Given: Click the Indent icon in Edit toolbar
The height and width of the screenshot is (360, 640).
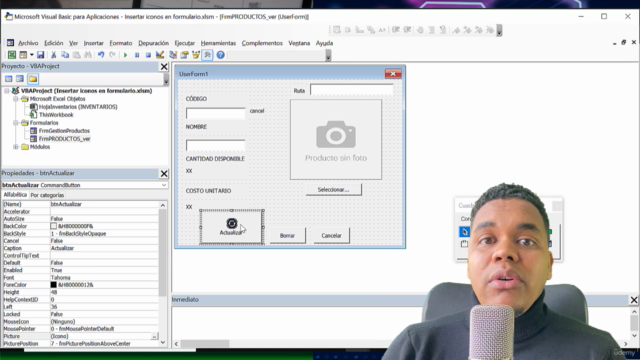Looking at the screenshot, I should click(x=396, y=30).
